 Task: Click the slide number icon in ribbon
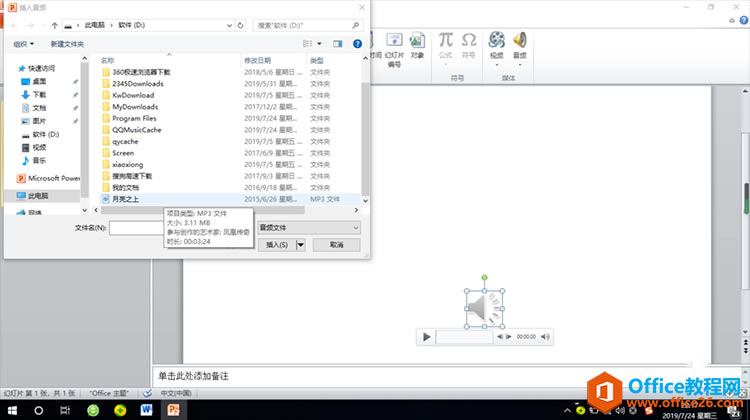pos(394,40)
